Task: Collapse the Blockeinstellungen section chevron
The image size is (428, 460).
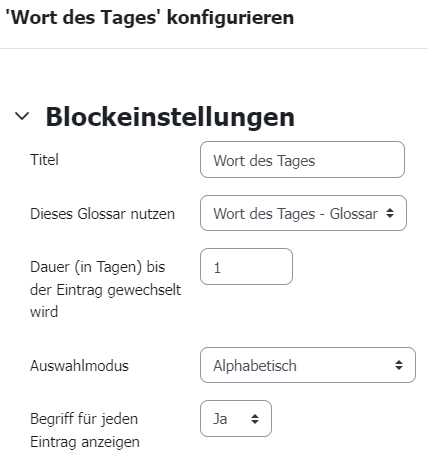Action: (22, 116)
